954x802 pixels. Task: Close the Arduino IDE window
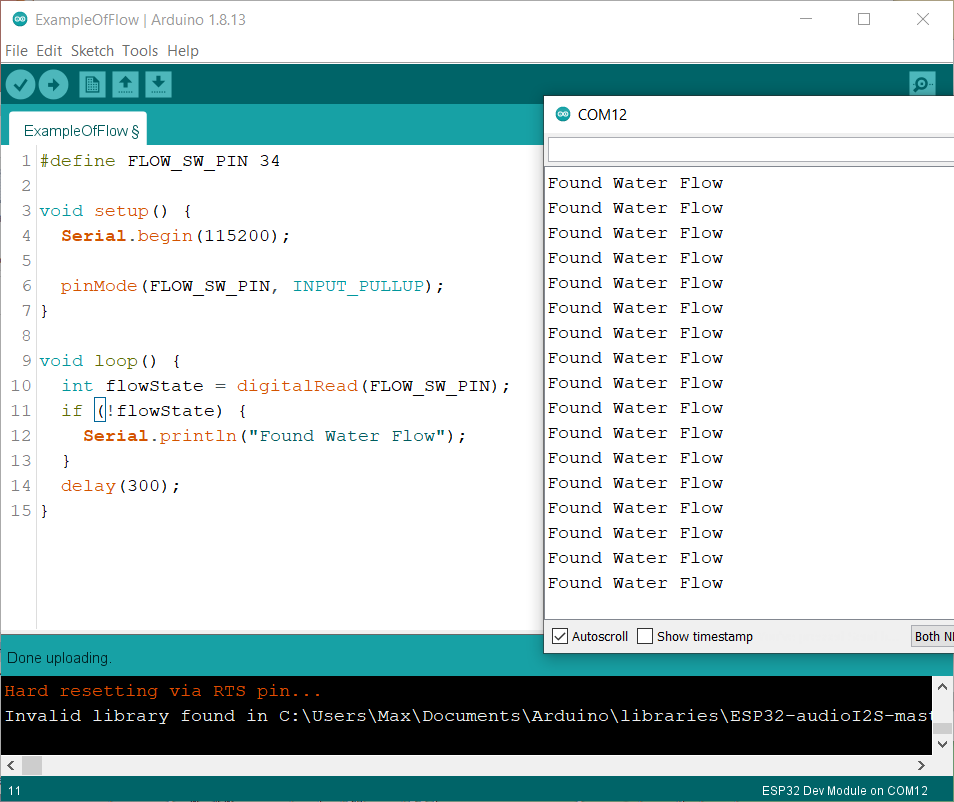click(x=922, y=19)
